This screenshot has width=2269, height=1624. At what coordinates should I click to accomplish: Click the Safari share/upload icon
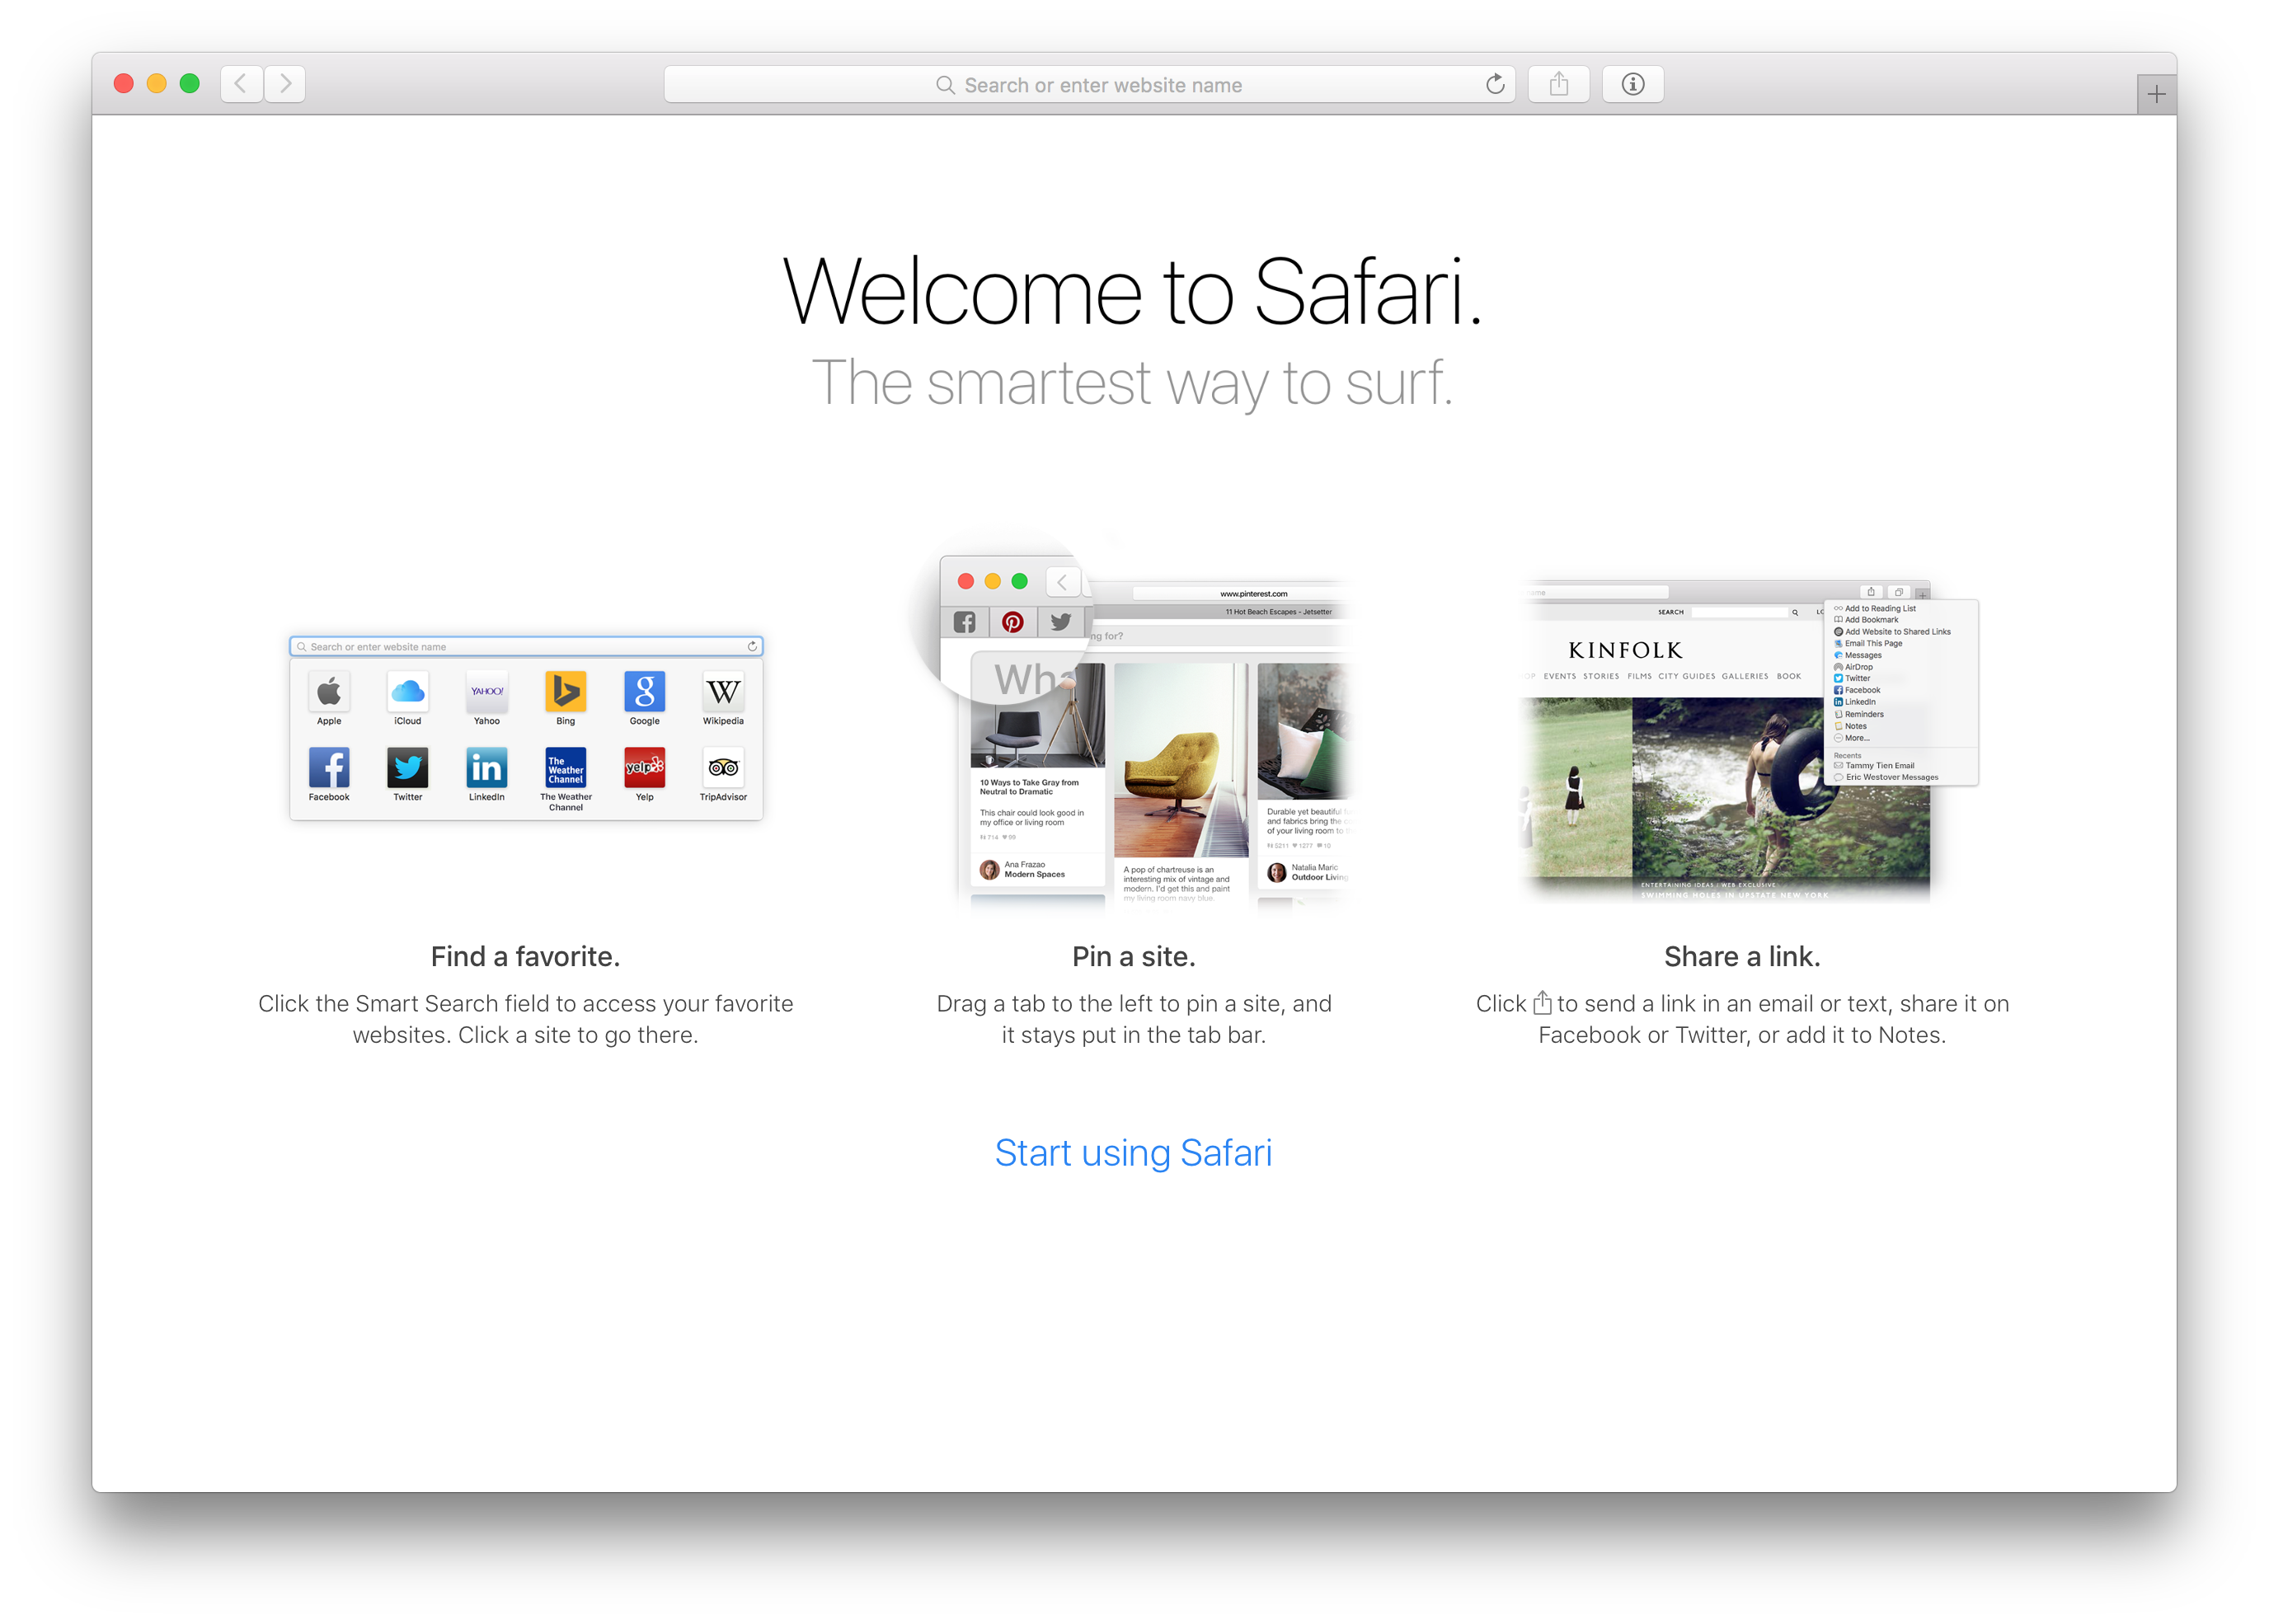[x=1559, y=82]
